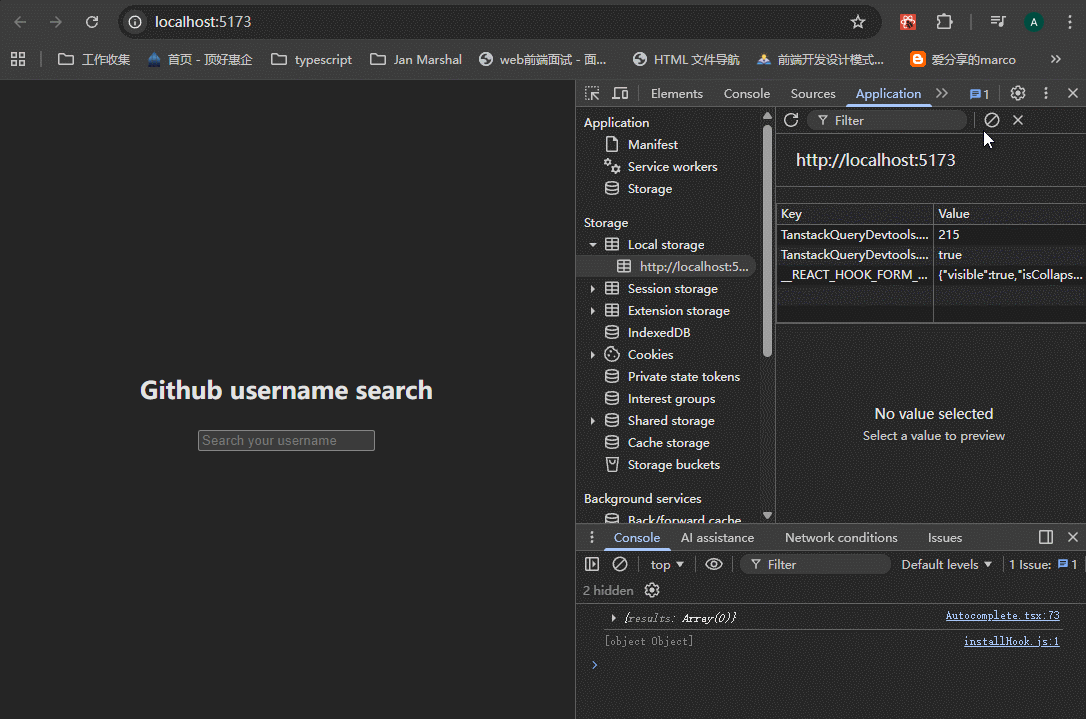Switch to the Elements tab

click(676, 93)
